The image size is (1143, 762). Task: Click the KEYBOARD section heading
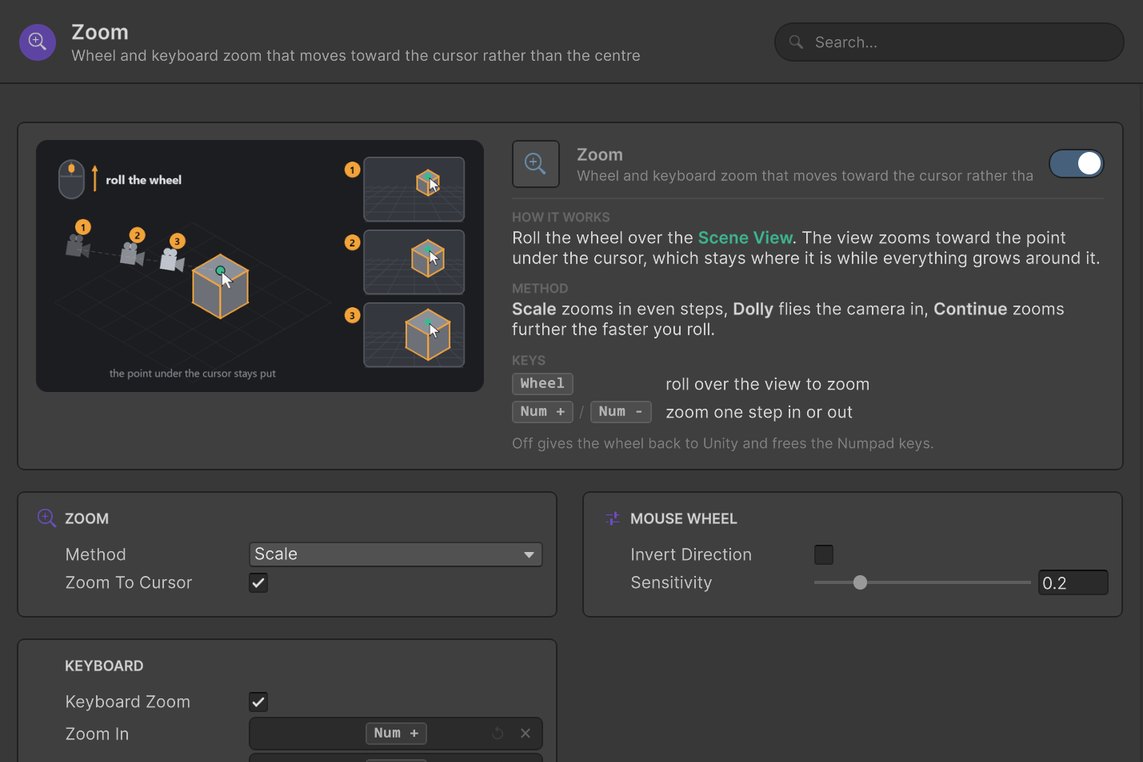[104, 666]
